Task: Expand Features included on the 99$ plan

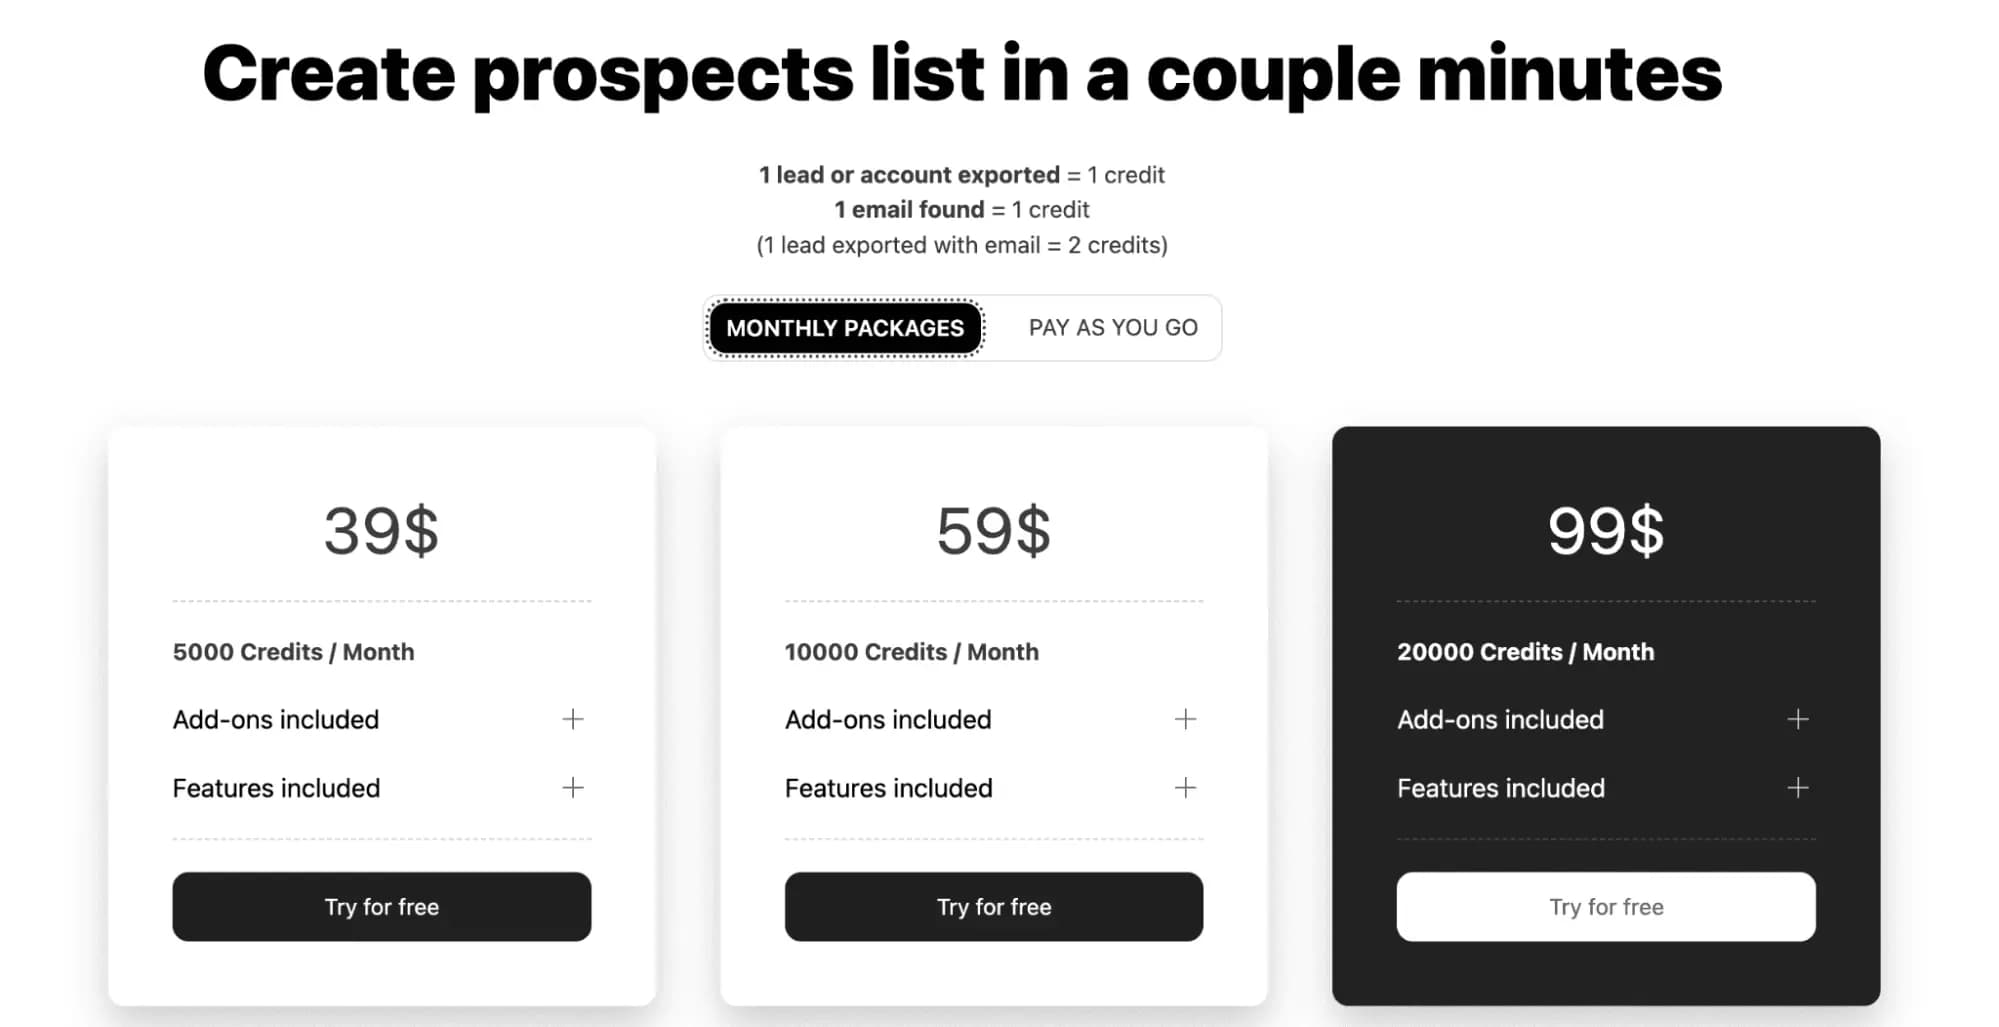Action: coord(1797,787)
